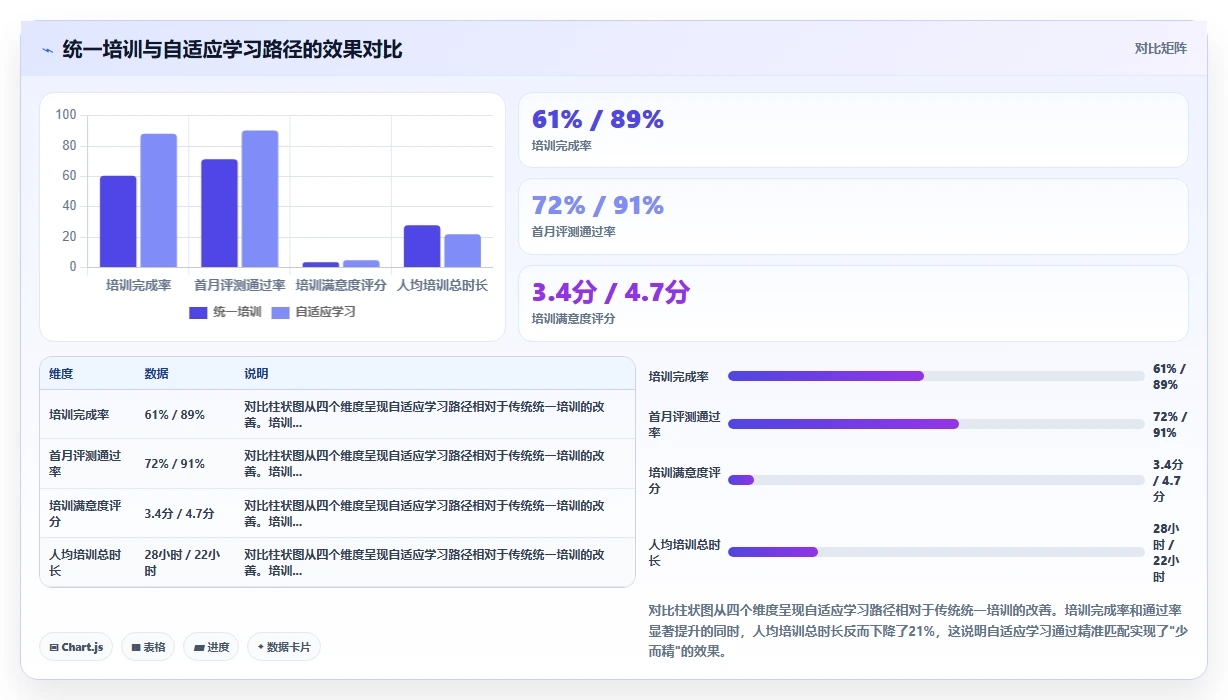Click the 首月评测通过率 progress bar
1228x700 pixels.
tap(936, 424)
